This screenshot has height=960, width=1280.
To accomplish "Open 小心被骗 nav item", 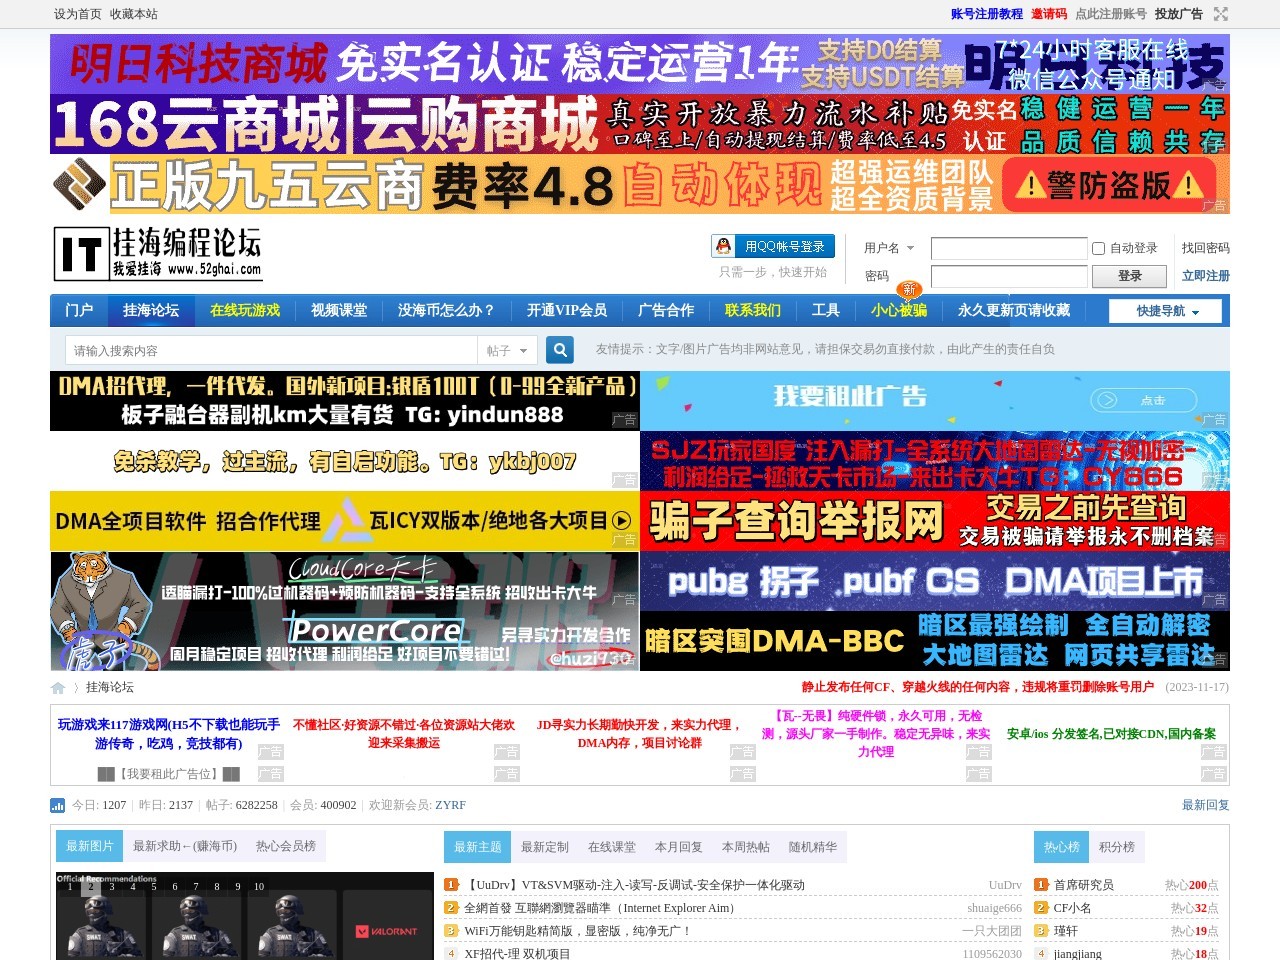I will (899, 310).
